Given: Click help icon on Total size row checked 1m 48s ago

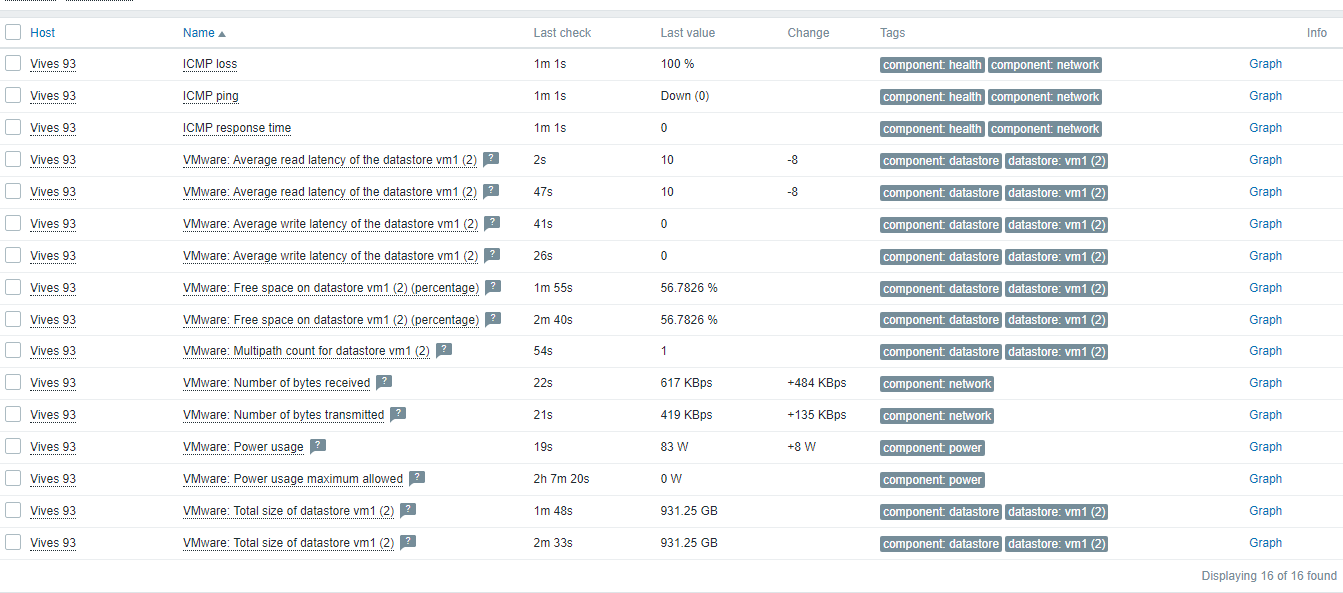Looking at the screenshot, I should [x=408, y=510].
